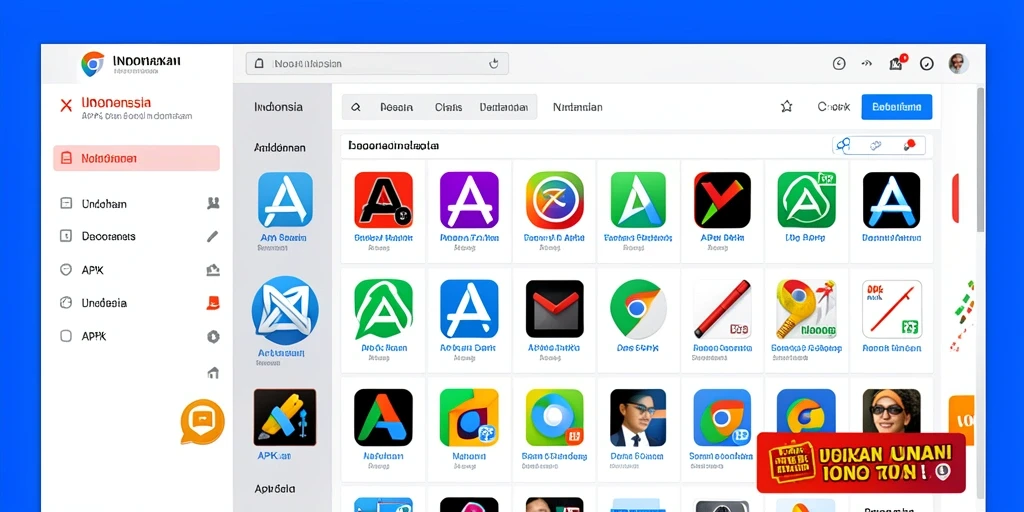Viewport: 1024px width, 512px height.
Task: Close the sidebar with the red X icon
Action: tap(66, 105)
